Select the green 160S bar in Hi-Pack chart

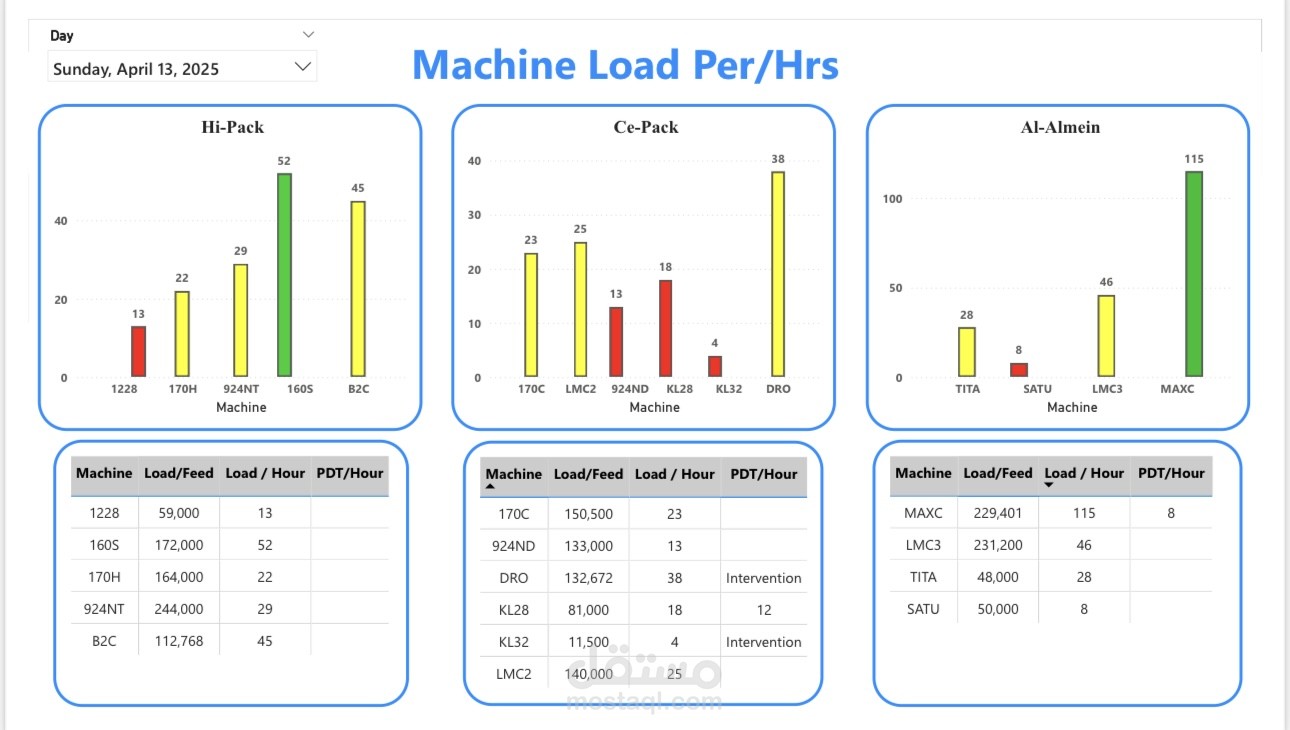coord(285,275)
